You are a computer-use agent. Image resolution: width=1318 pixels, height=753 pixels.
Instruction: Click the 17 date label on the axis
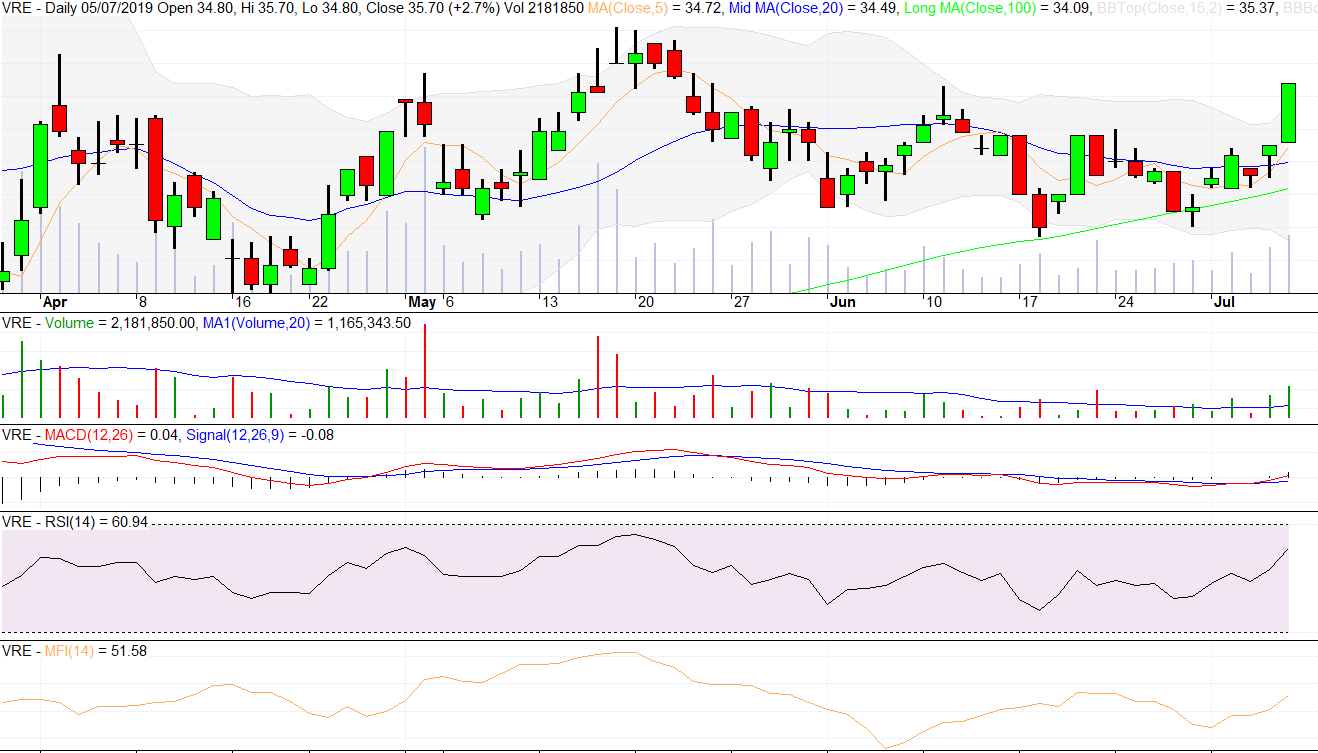[x=1029, y=301]
